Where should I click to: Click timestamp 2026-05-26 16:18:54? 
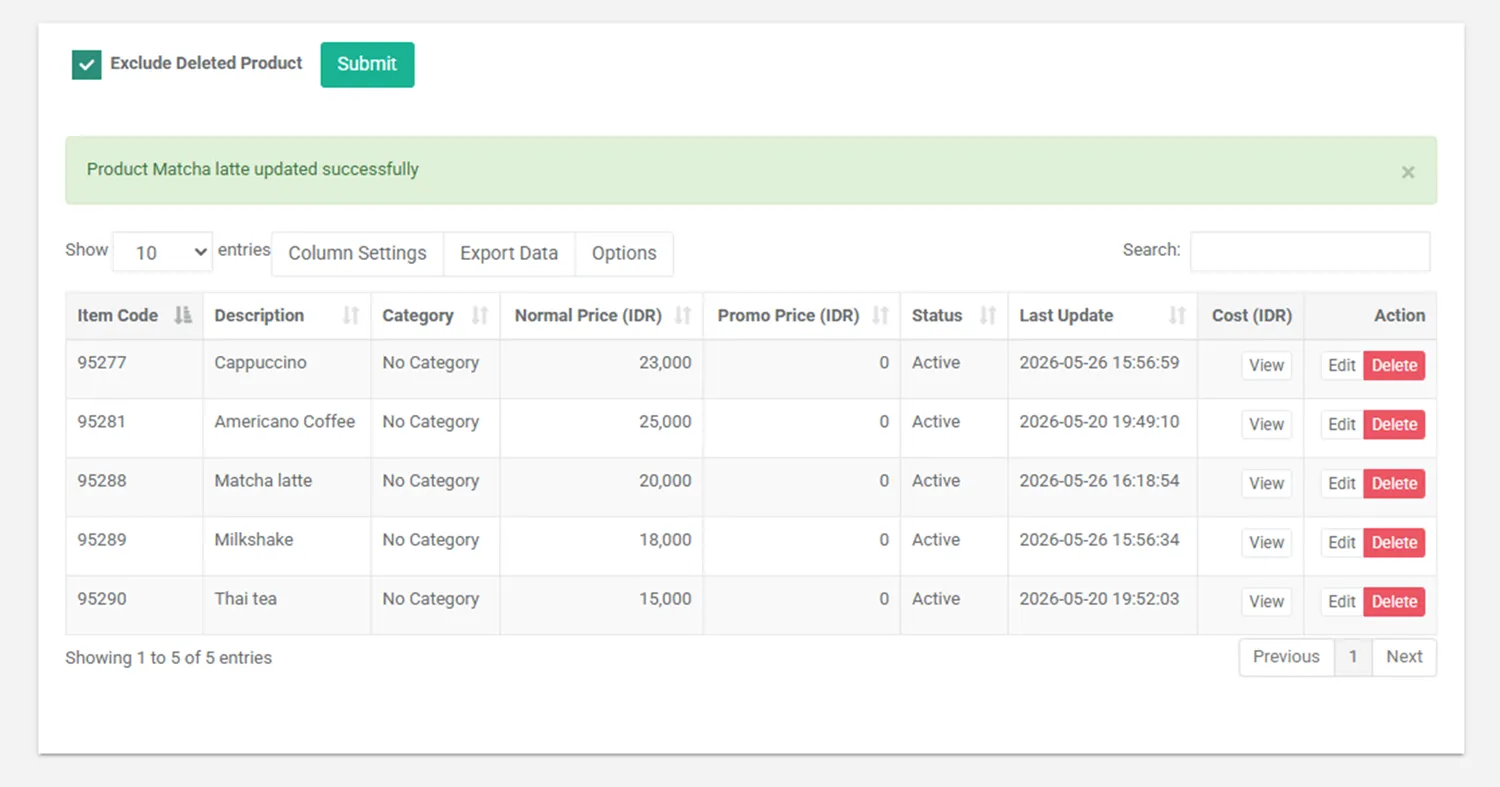pyautogui.click(x=1099, y=481)
